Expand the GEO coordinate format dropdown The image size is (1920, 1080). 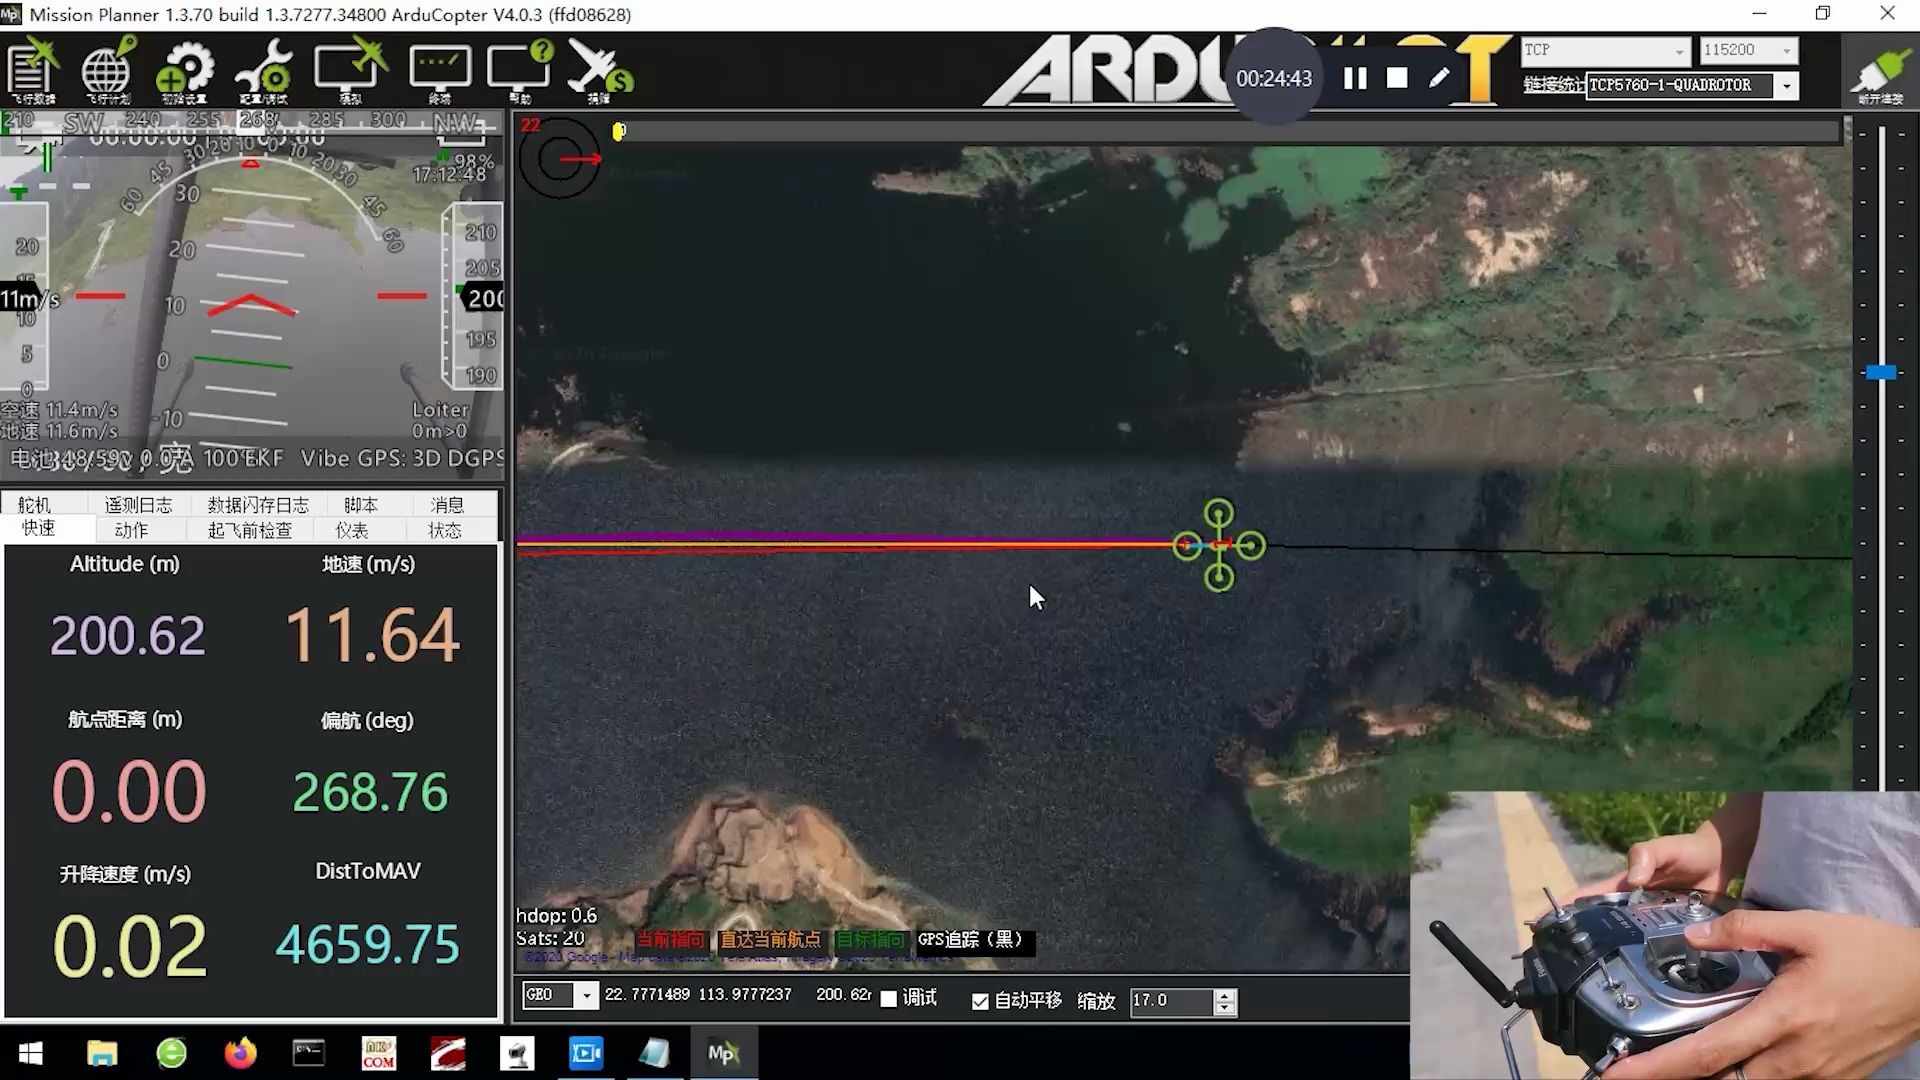point(587,995)
